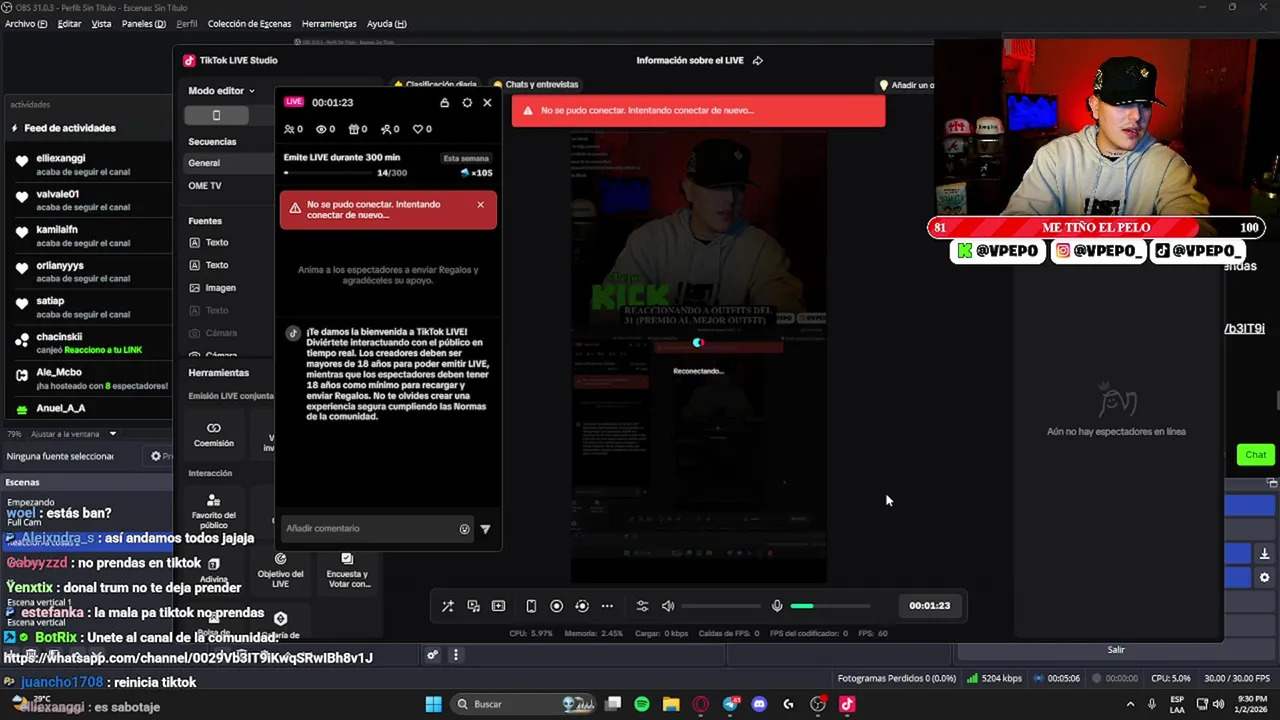Open Spotify from the taskbar
Viewport: 1280px width, 720px height.
[x=642, y=704]
